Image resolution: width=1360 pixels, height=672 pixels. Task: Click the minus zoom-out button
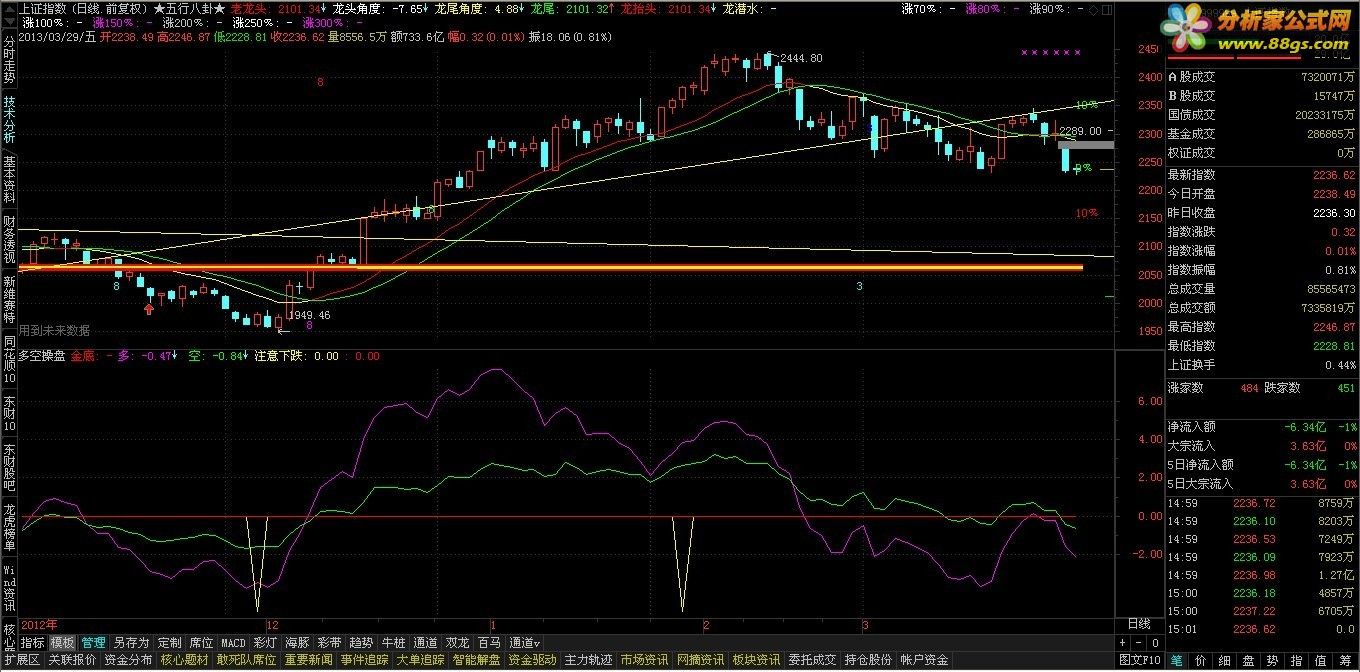[x=1138, y=643]
